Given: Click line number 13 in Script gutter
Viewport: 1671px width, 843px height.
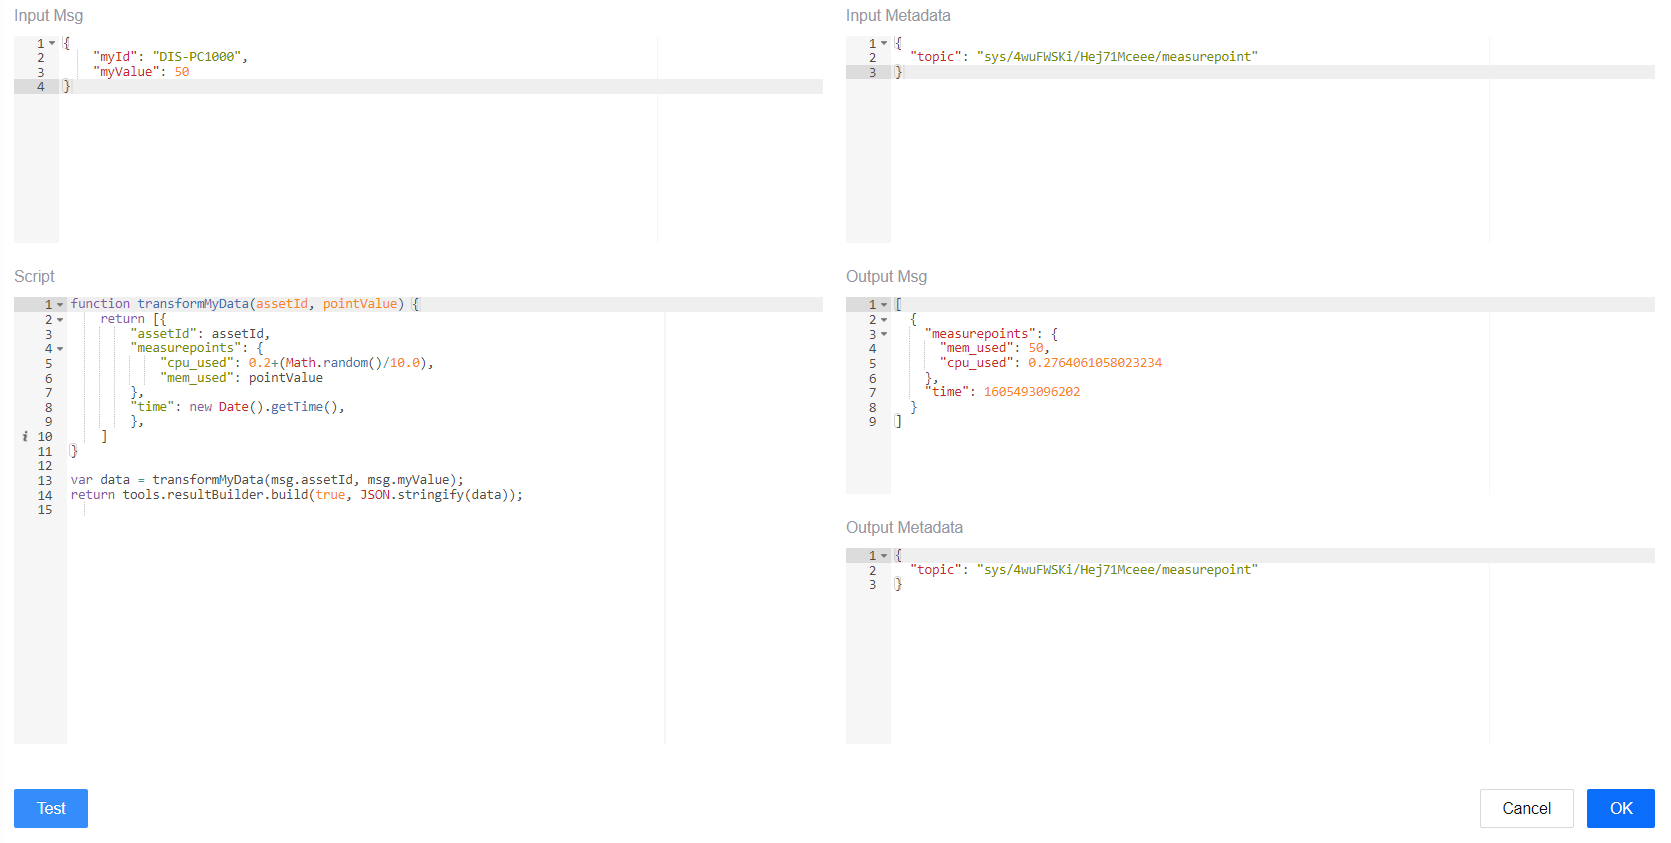Looking at the screenshot, I should [45, 481].
